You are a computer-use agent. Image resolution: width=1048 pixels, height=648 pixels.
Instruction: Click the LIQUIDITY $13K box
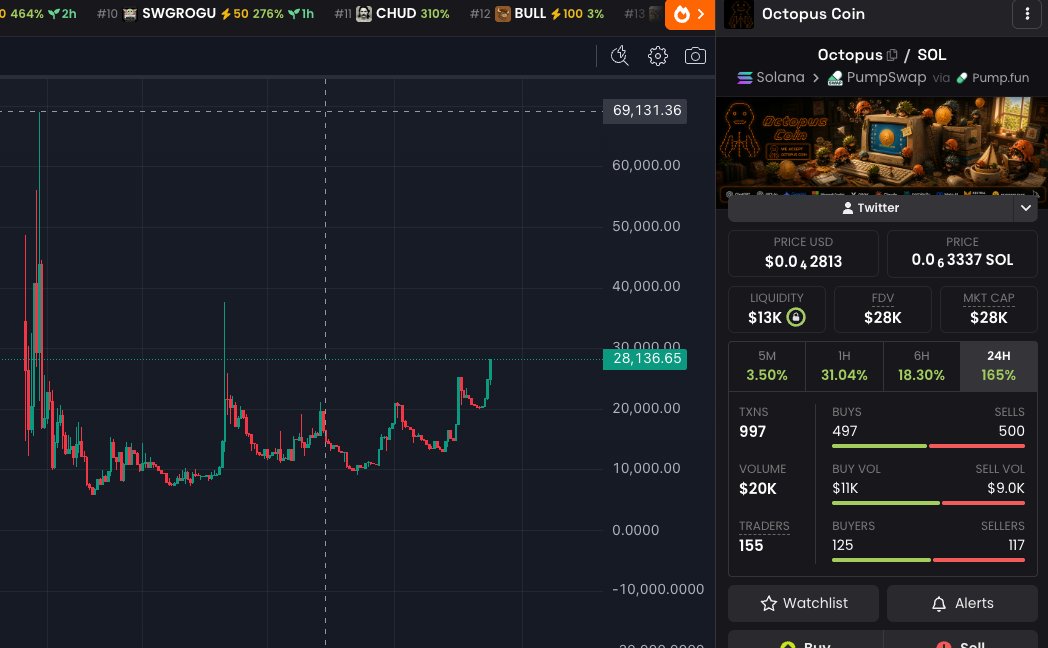[777, 309]
